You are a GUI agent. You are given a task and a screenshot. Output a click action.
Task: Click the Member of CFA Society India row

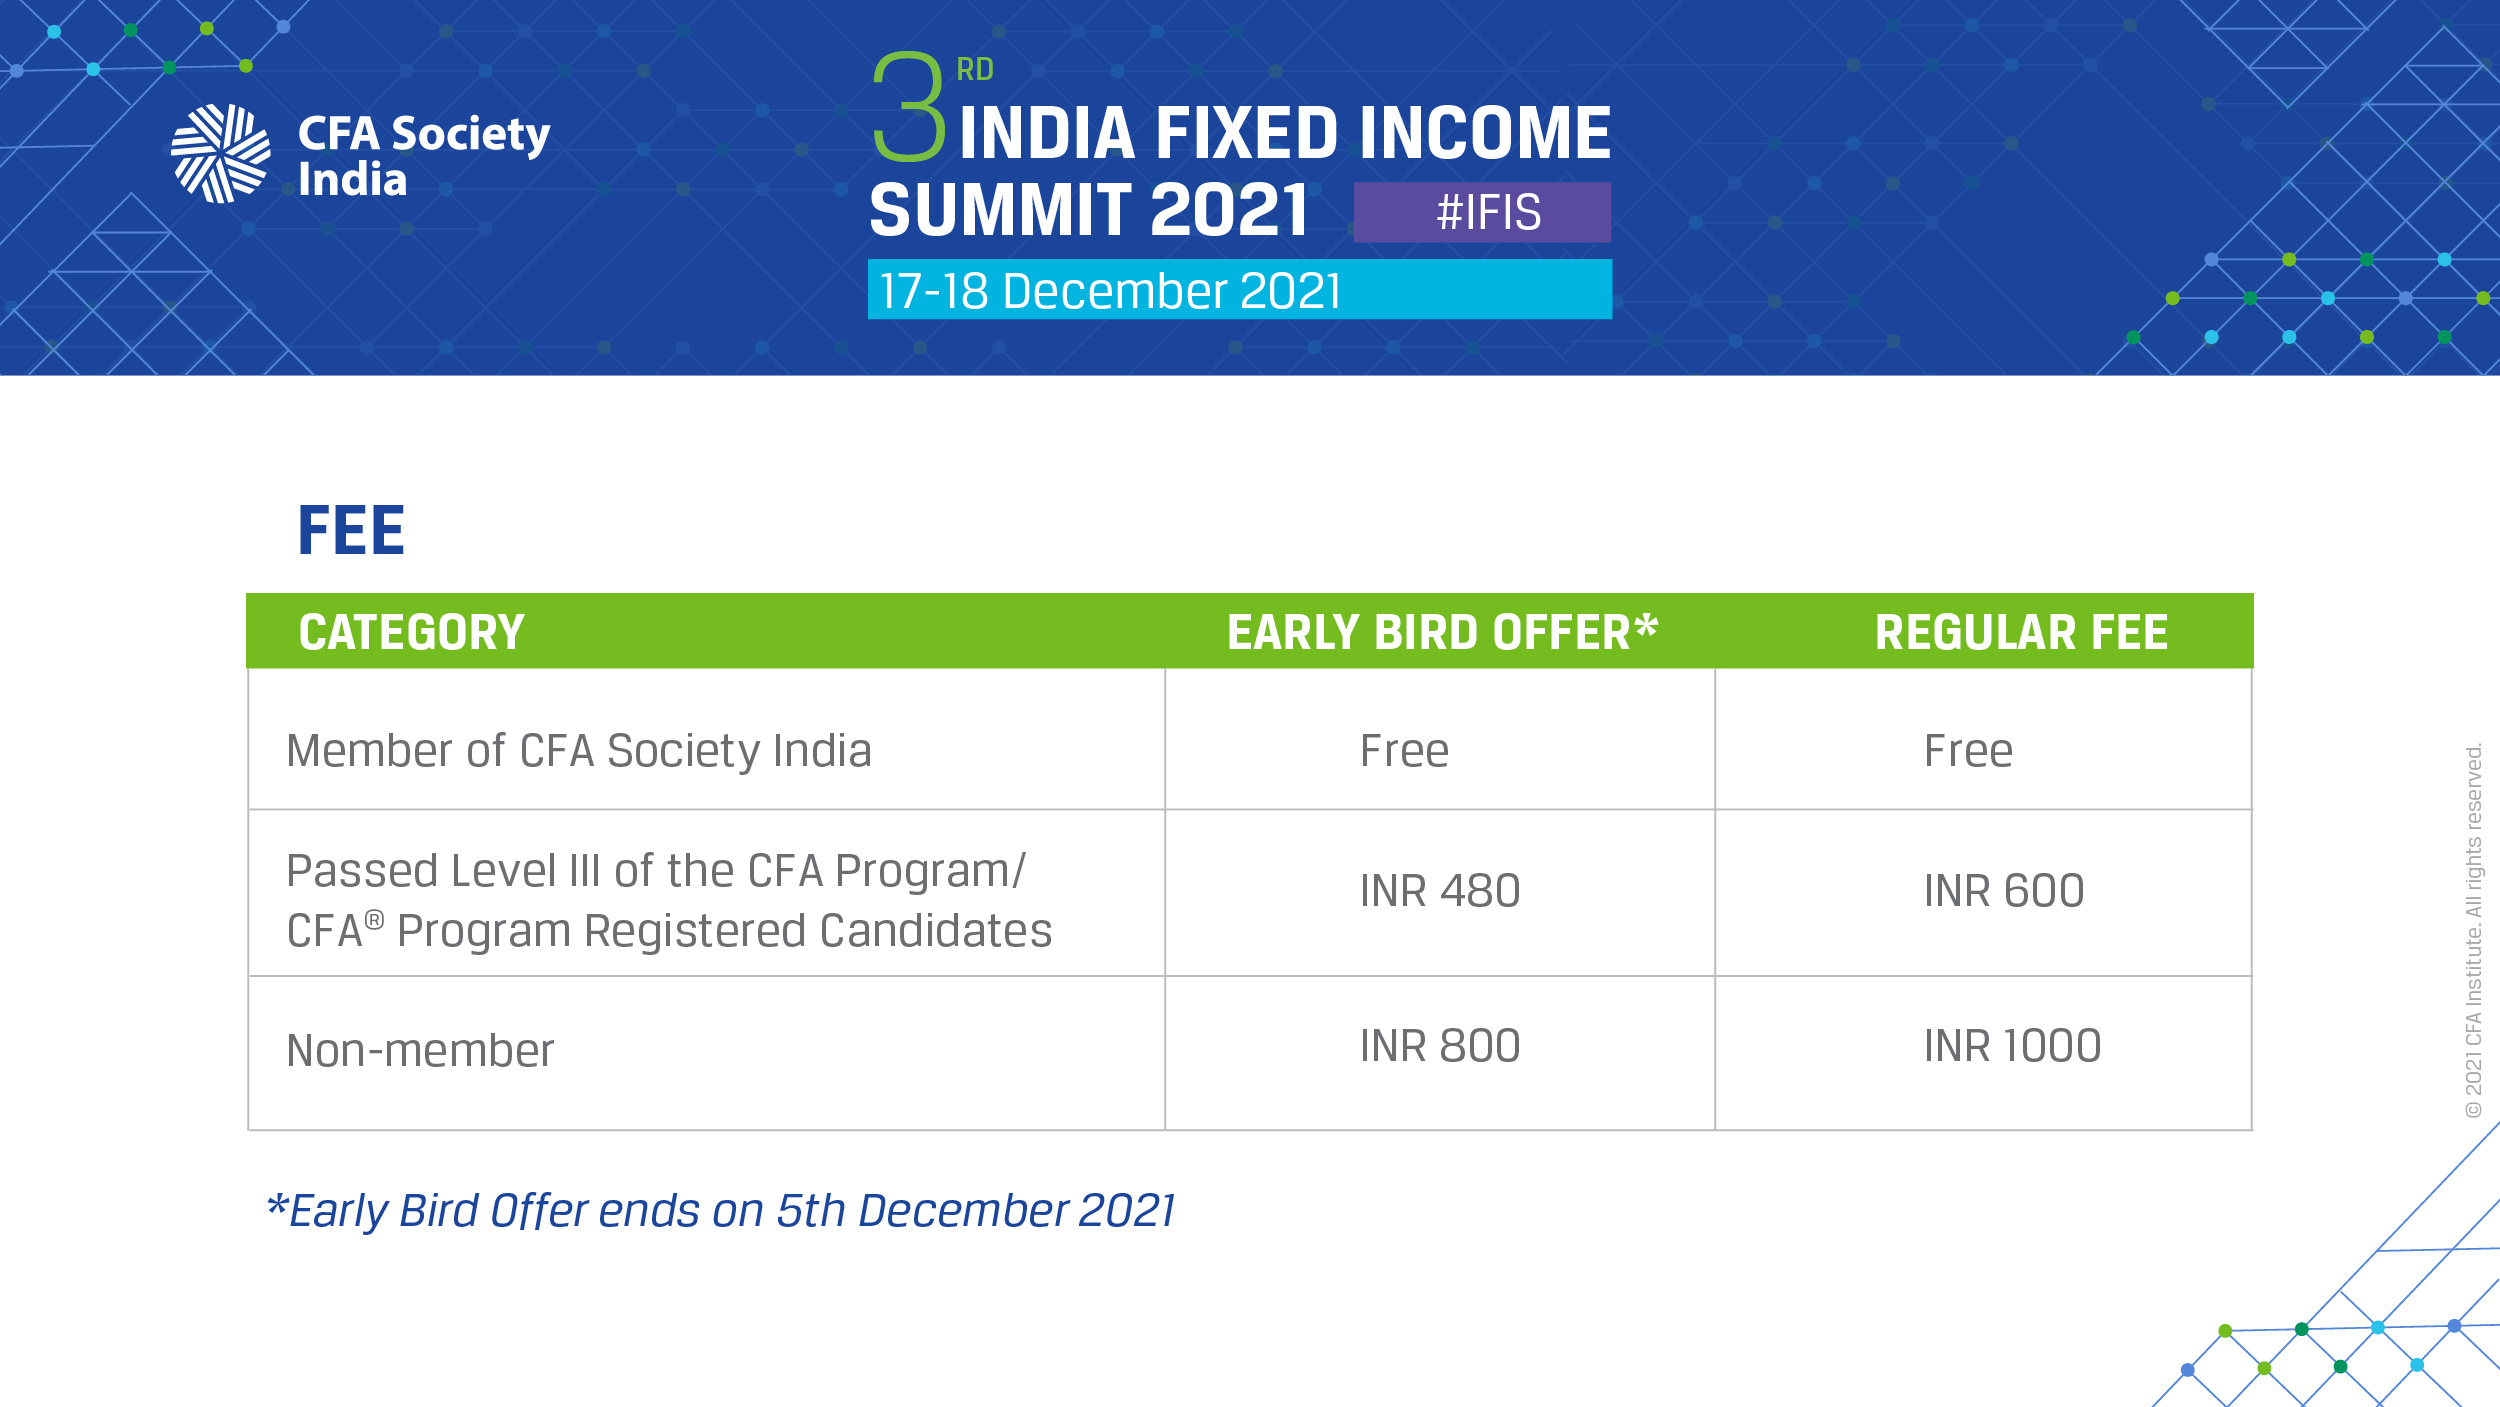(578, 750)
